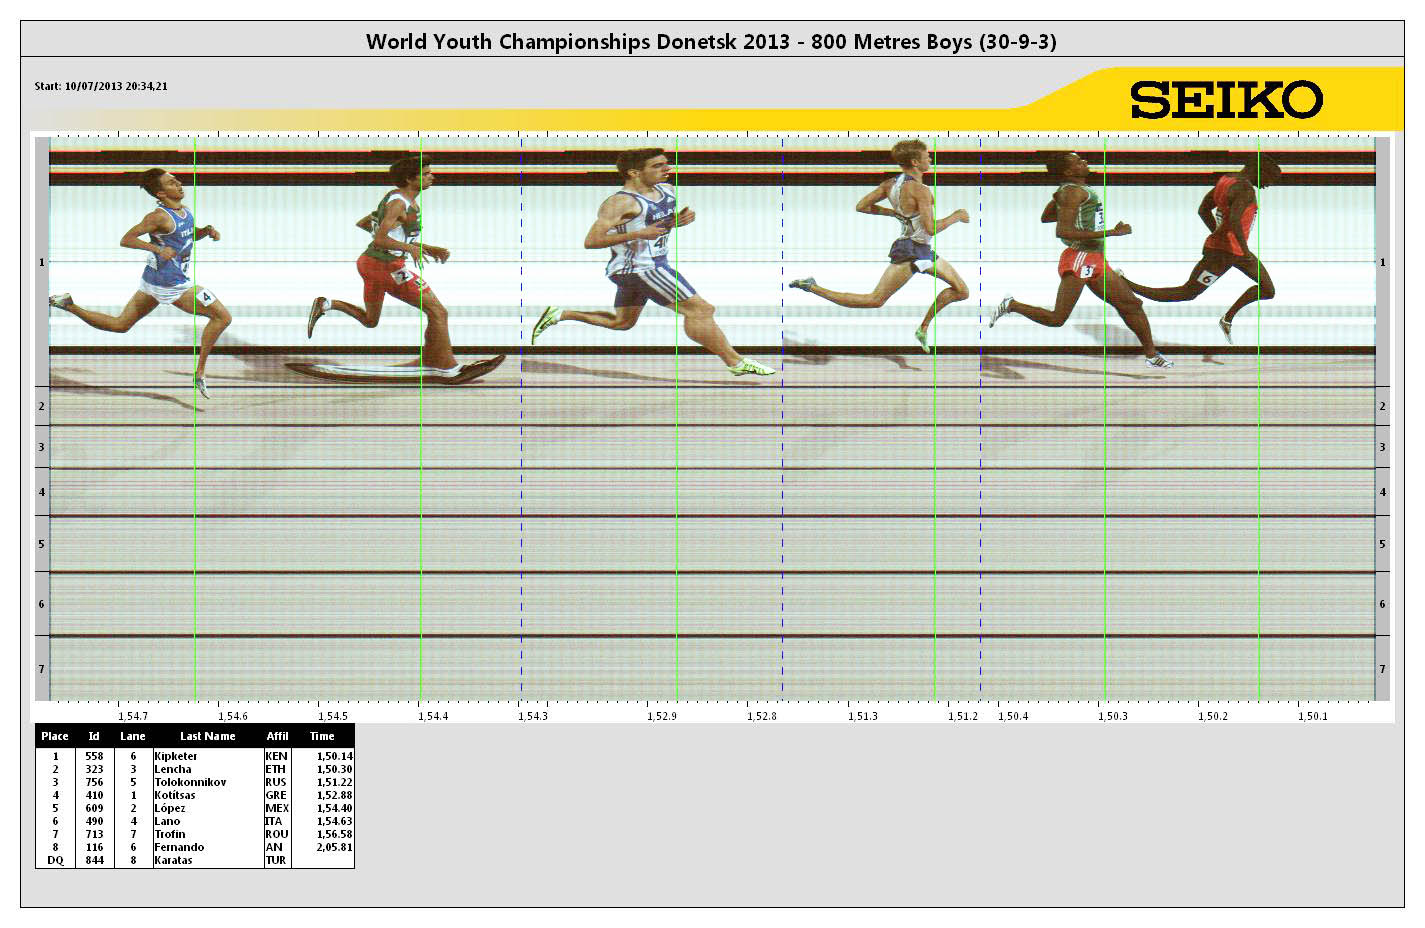Click the 1,54.7 time axis marker
Viewport: 1425px width, 928px height.
pyautogui.click(x=132, y=716)
